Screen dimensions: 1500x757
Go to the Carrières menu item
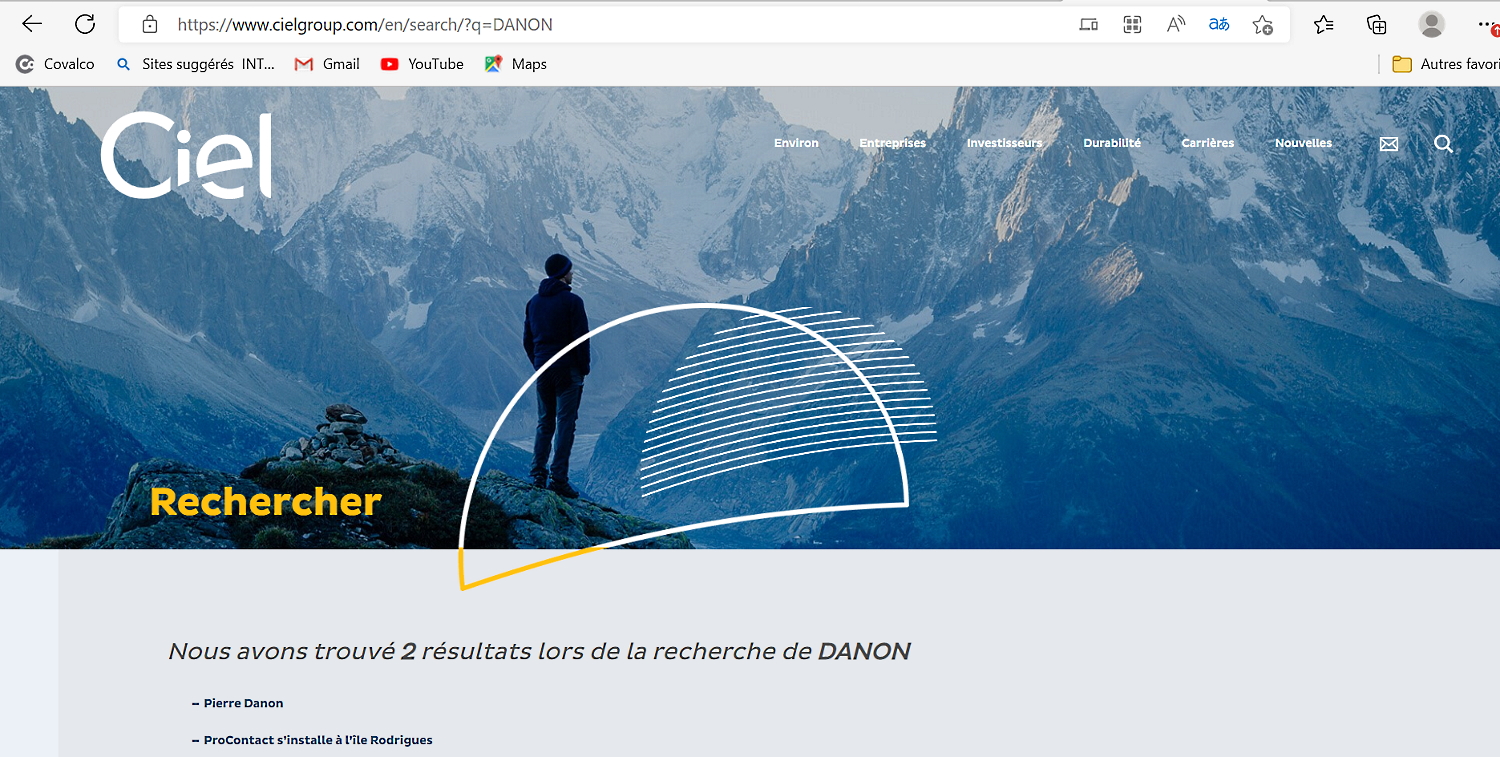(x=1207, y=143)
